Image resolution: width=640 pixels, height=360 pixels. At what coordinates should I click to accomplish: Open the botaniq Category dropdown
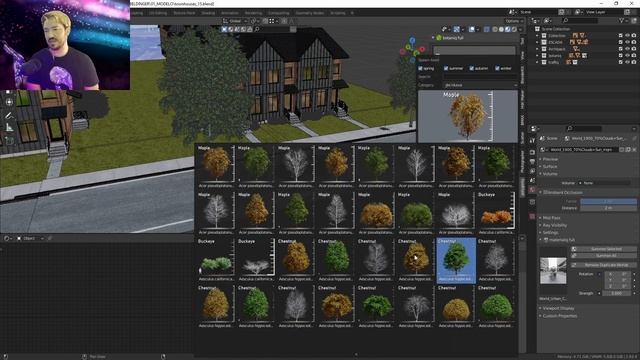coord(480,85)
